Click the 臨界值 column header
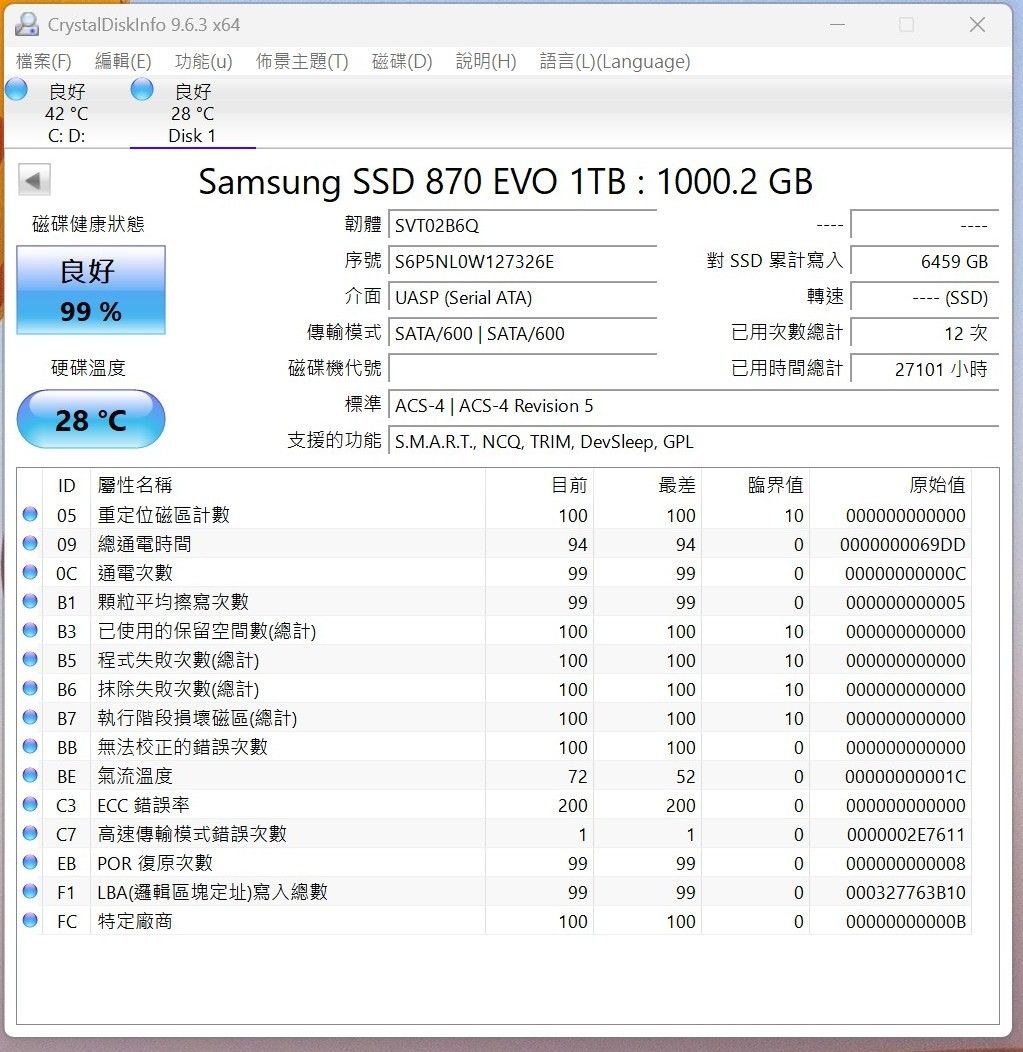The height and width of the screenshot is (1052, 1023). 755,485
